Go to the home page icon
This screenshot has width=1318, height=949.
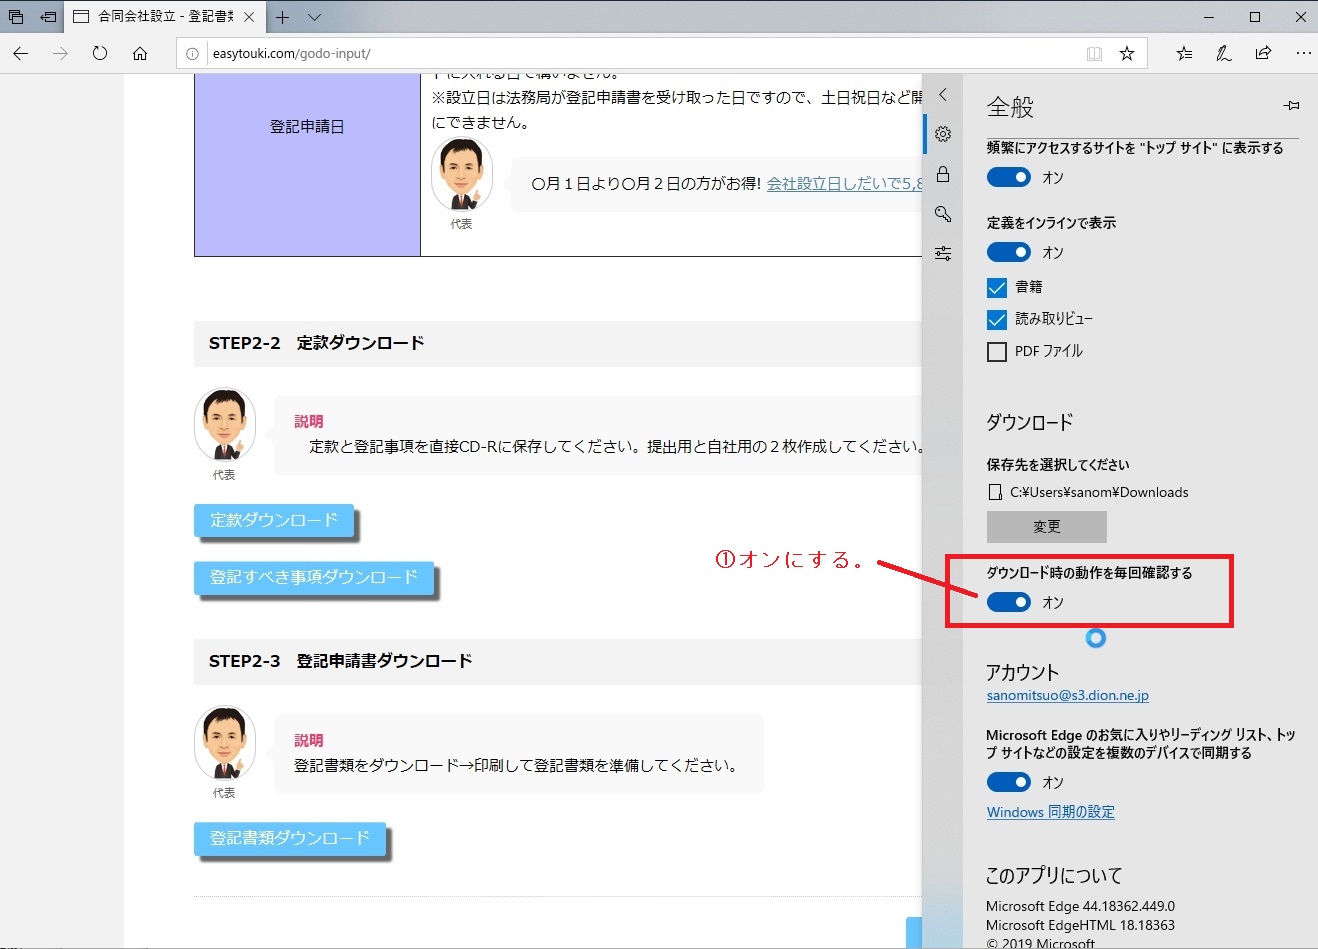(x=140, y=54)
